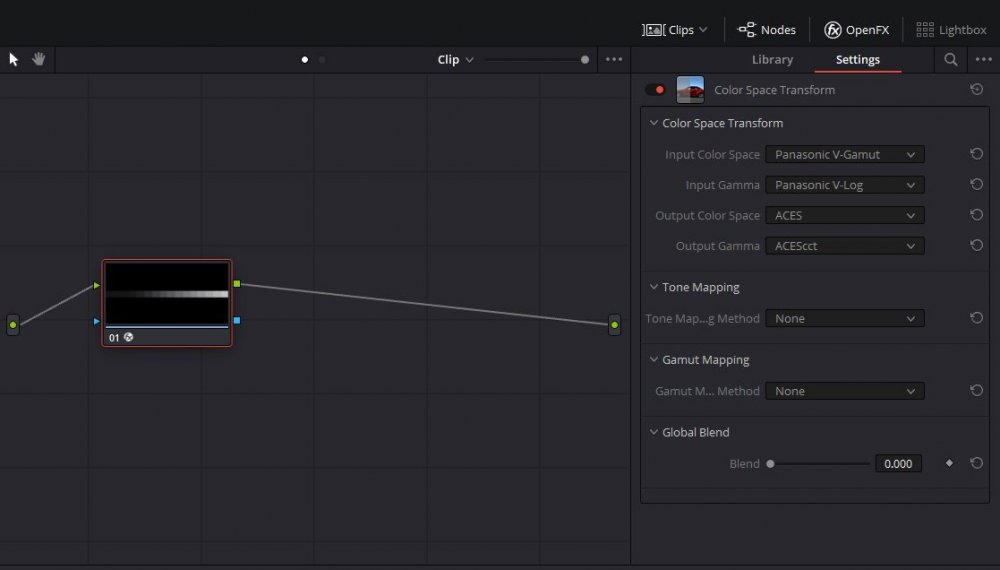This screenshot has height=570, width=1000.
Task: Select the arrow pointer tool
Action: coord(14,59)
